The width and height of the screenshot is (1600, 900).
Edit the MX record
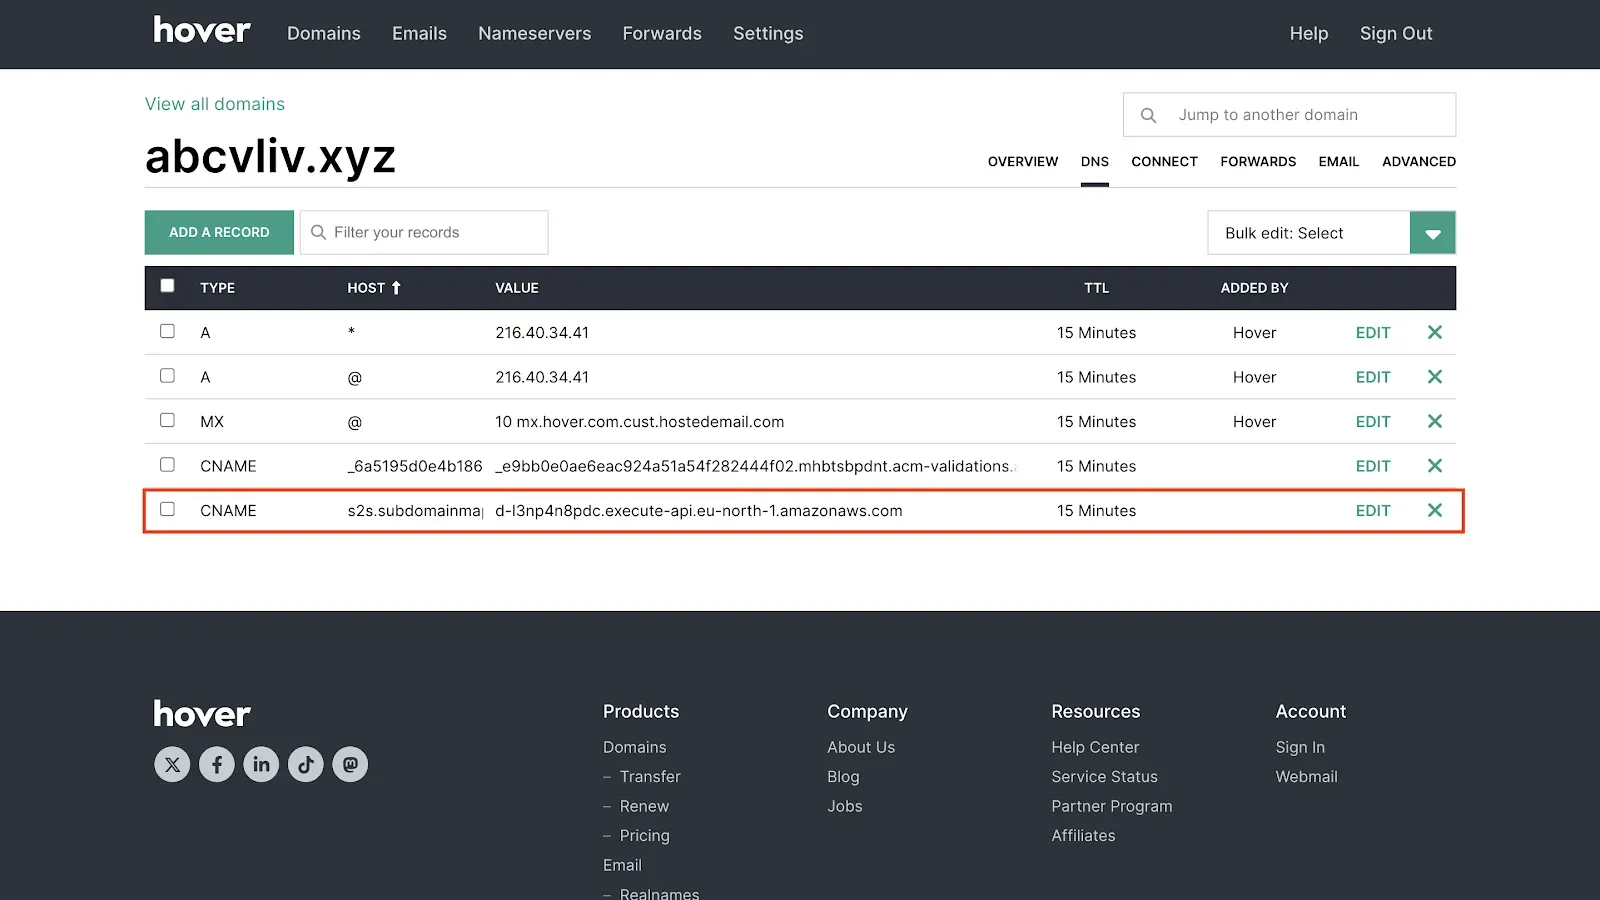[1373, 422]
